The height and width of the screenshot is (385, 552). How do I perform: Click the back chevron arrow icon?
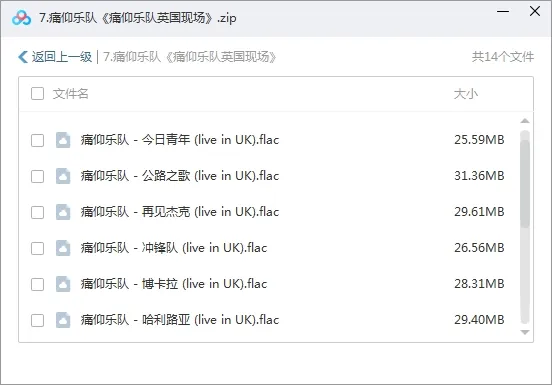click(x=23, y=57)
